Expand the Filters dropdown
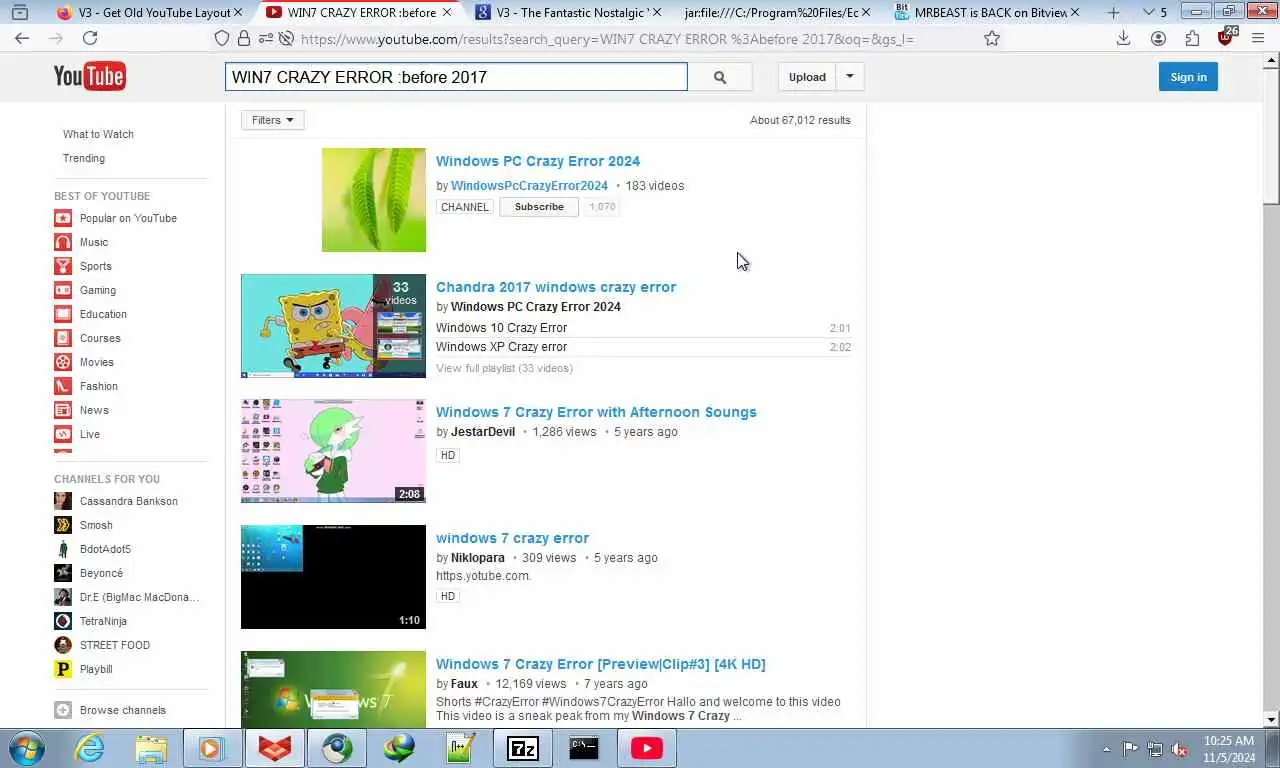This screenshot has height=768, width=1280. point(272,120)
